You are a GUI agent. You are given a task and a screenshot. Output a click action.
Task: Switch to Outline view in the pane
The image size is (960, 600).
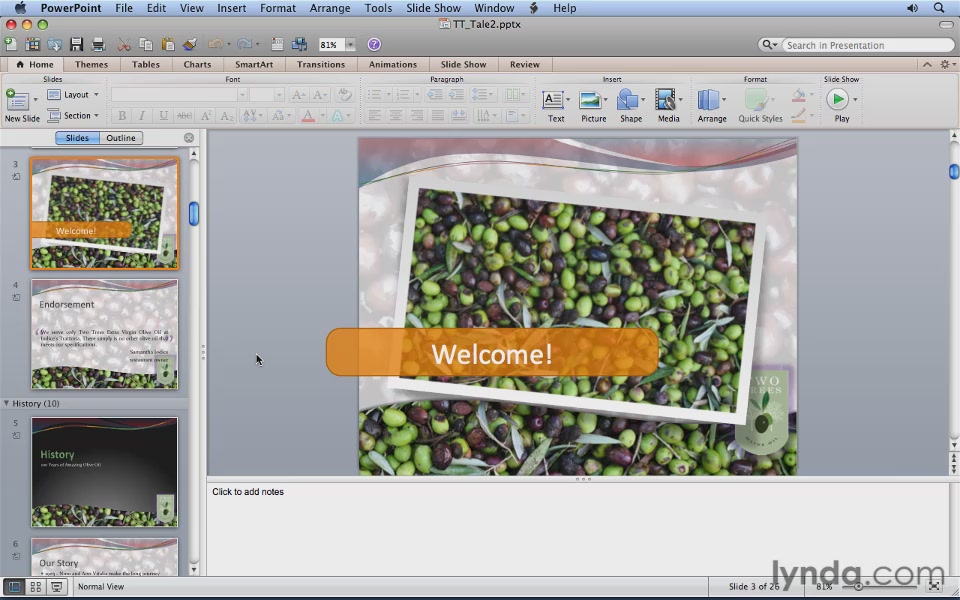pyautogui.click(x=121, y=138)
